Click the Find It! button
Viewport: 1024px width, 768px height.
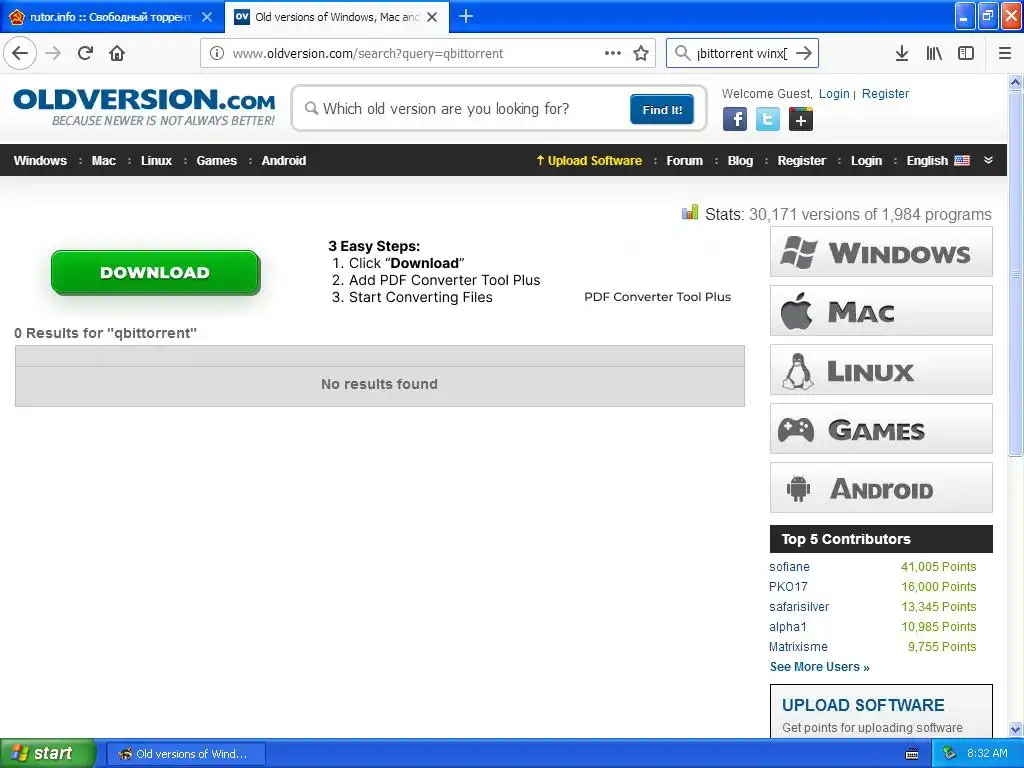pos(662,109)
